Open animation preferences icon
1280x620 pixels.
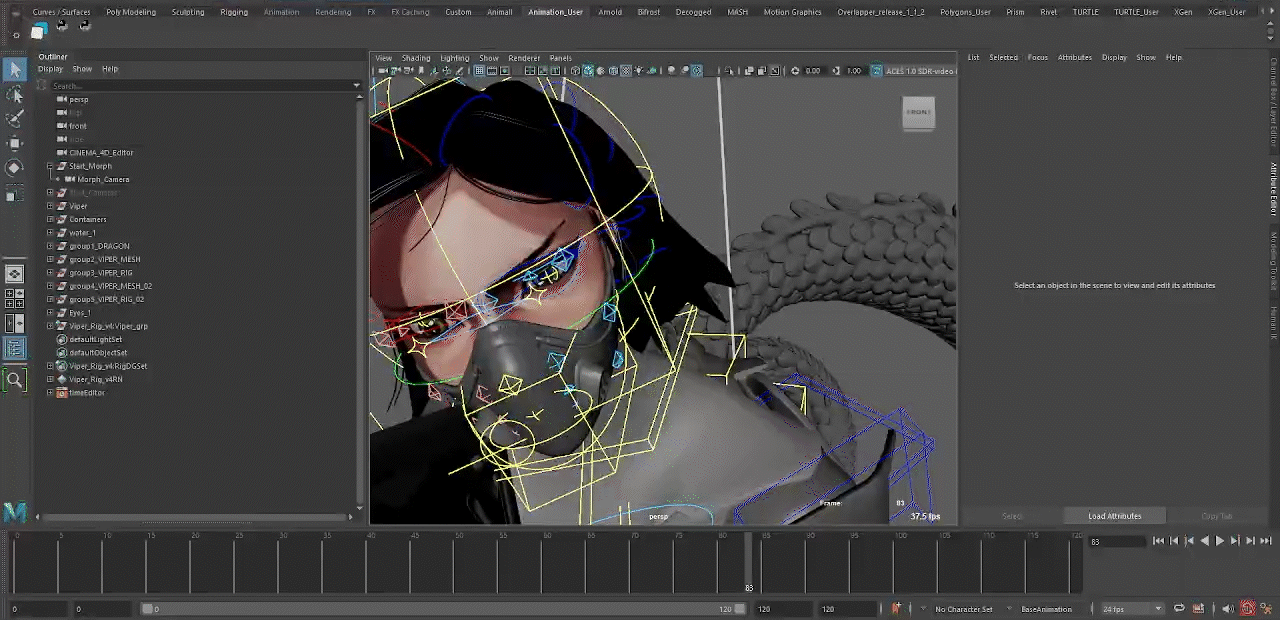[x=1266, y=609]
